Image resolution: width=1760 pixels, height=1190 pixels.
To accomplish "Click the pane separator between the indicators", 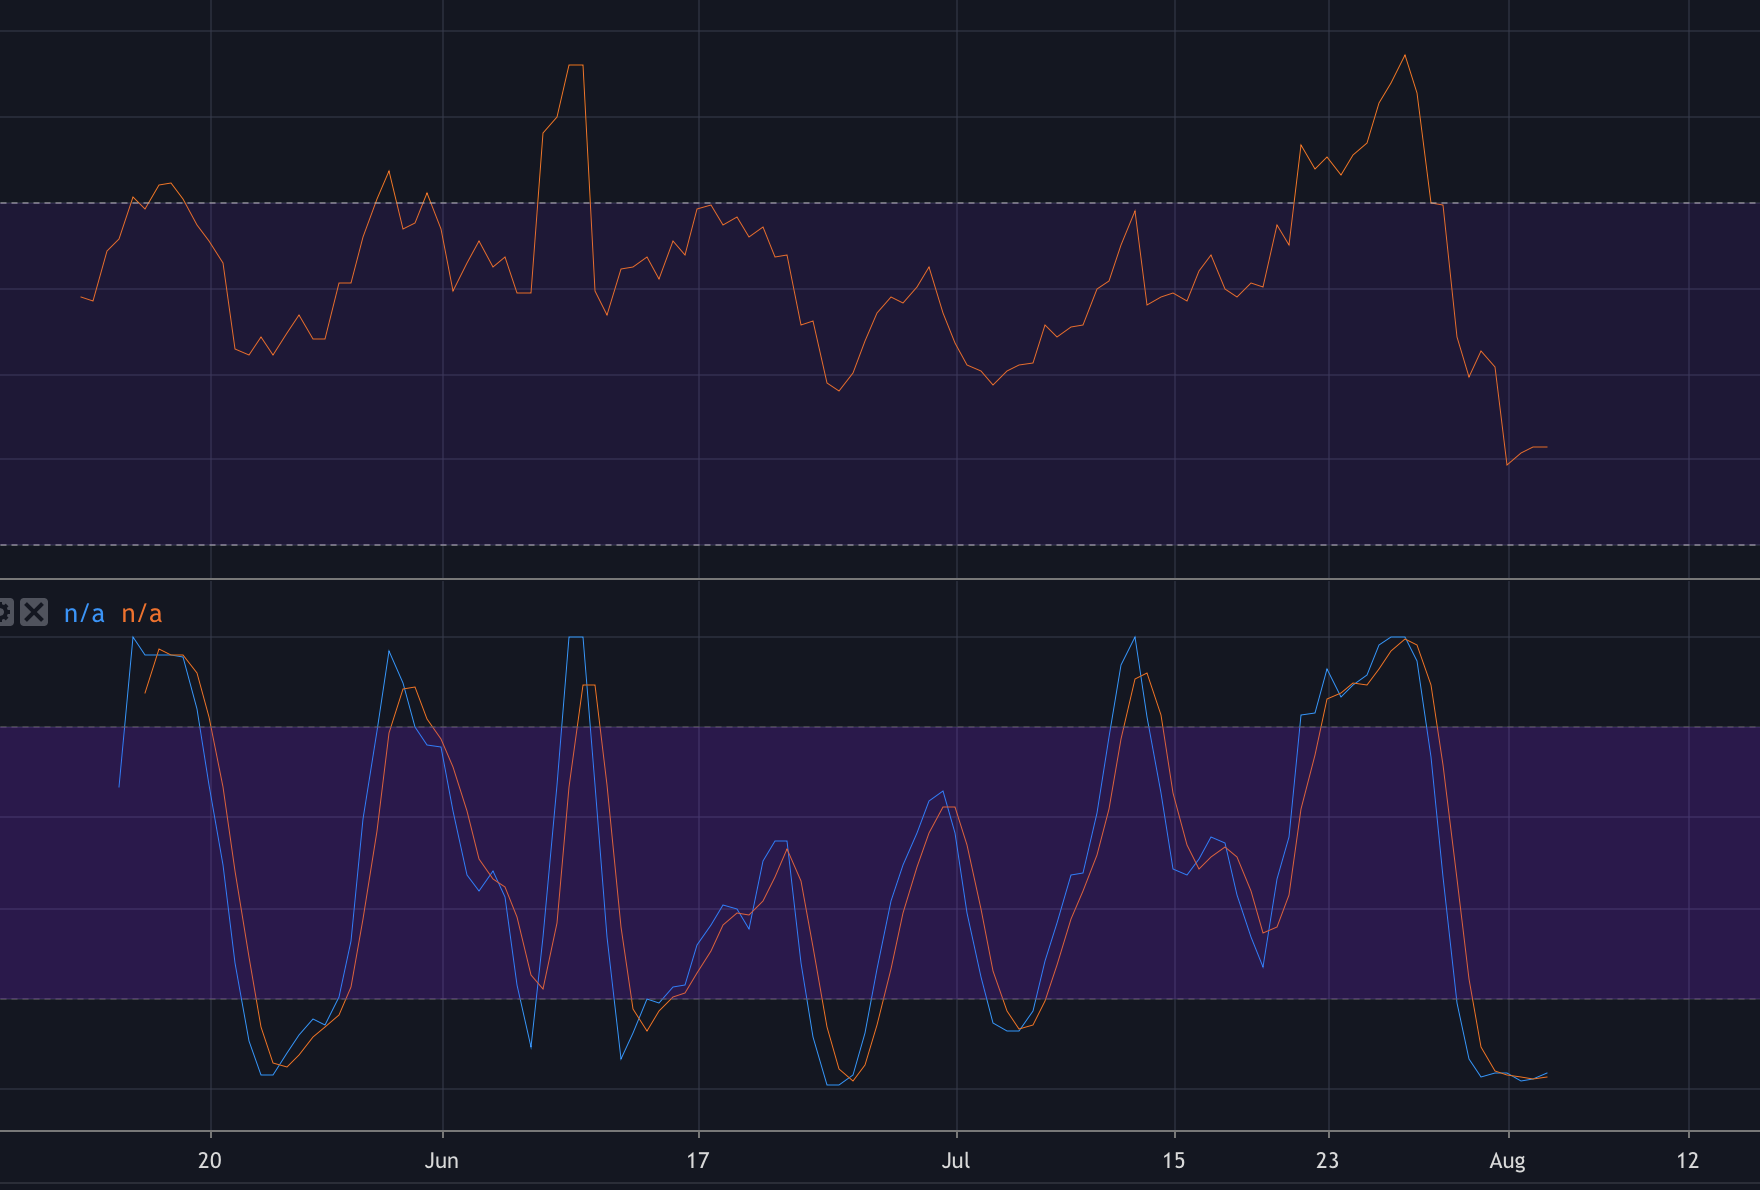I will [x=880, y=579].
